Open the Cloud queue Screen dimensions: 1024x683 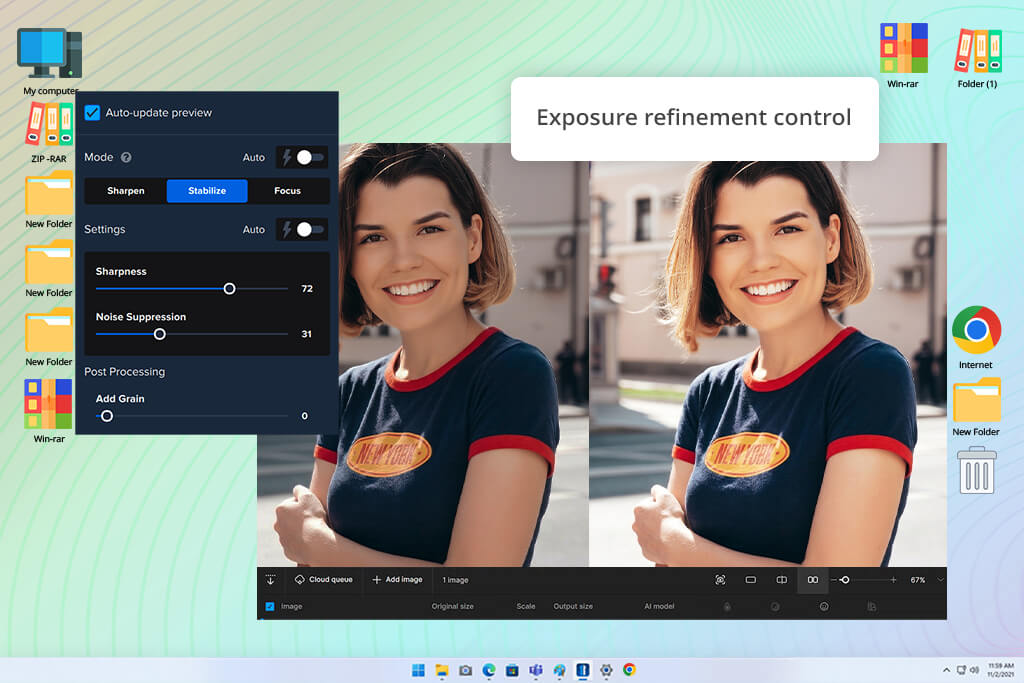(x=324, y=580)
